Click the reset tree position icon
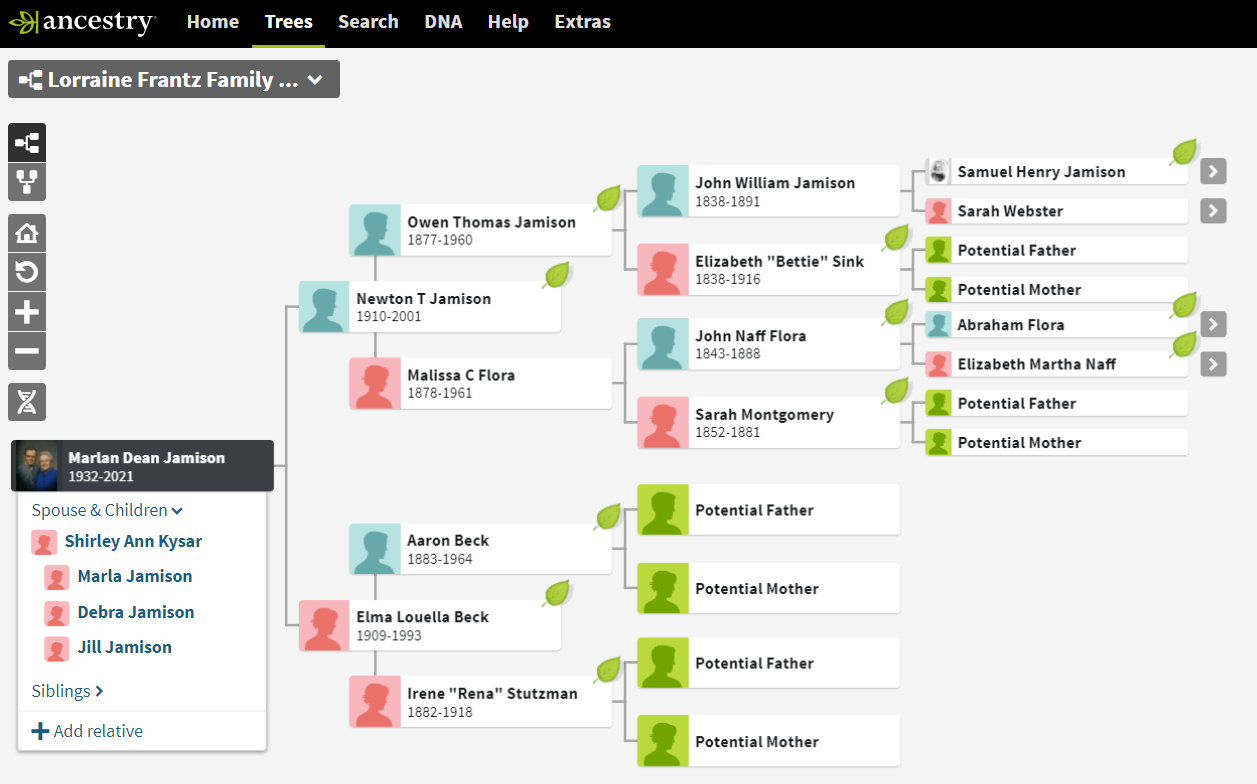 pyautogui.click(x=27, y=272)
